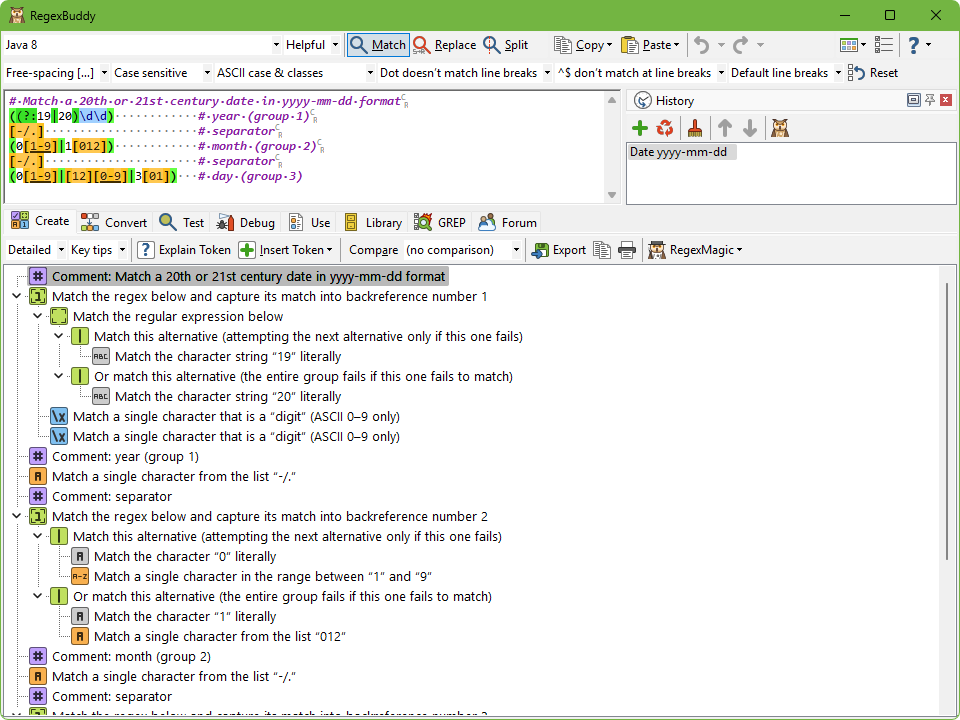Click the Paste toolbar button
The width and height of the screenshot is (960, 720).
(x=650, y=45)
